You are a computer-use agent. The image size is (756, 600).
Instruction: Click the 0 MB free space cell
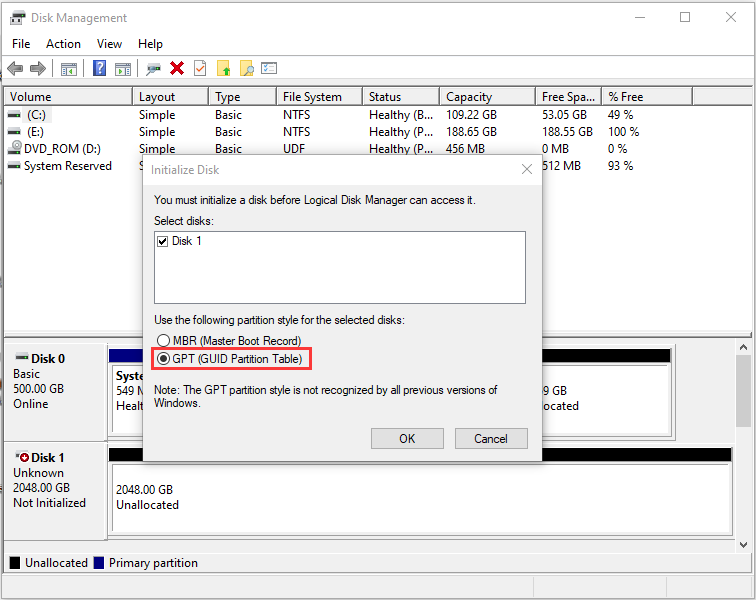tap(555, 149)
